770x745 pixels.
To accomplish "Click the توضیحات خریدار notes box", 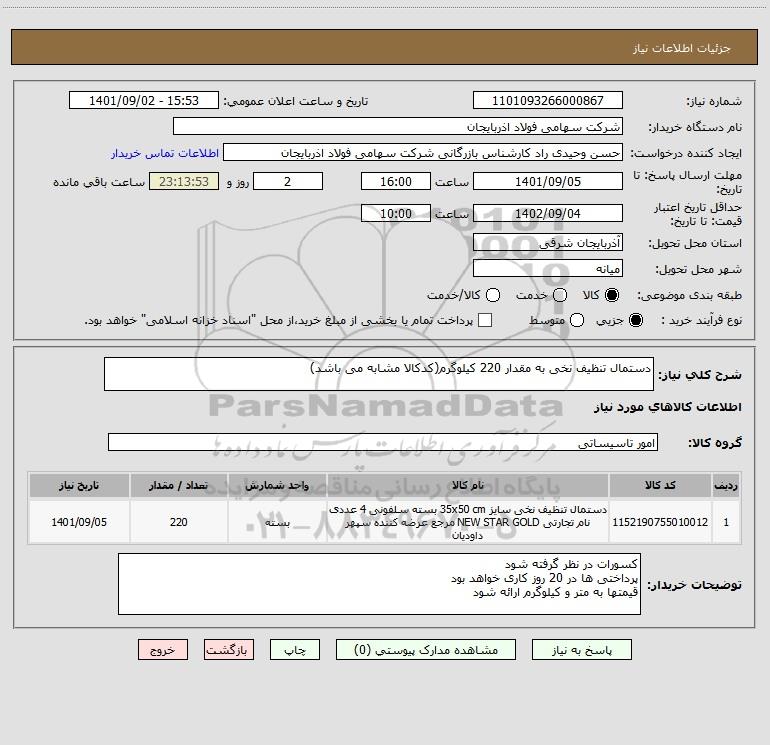I will pos(379,584).
